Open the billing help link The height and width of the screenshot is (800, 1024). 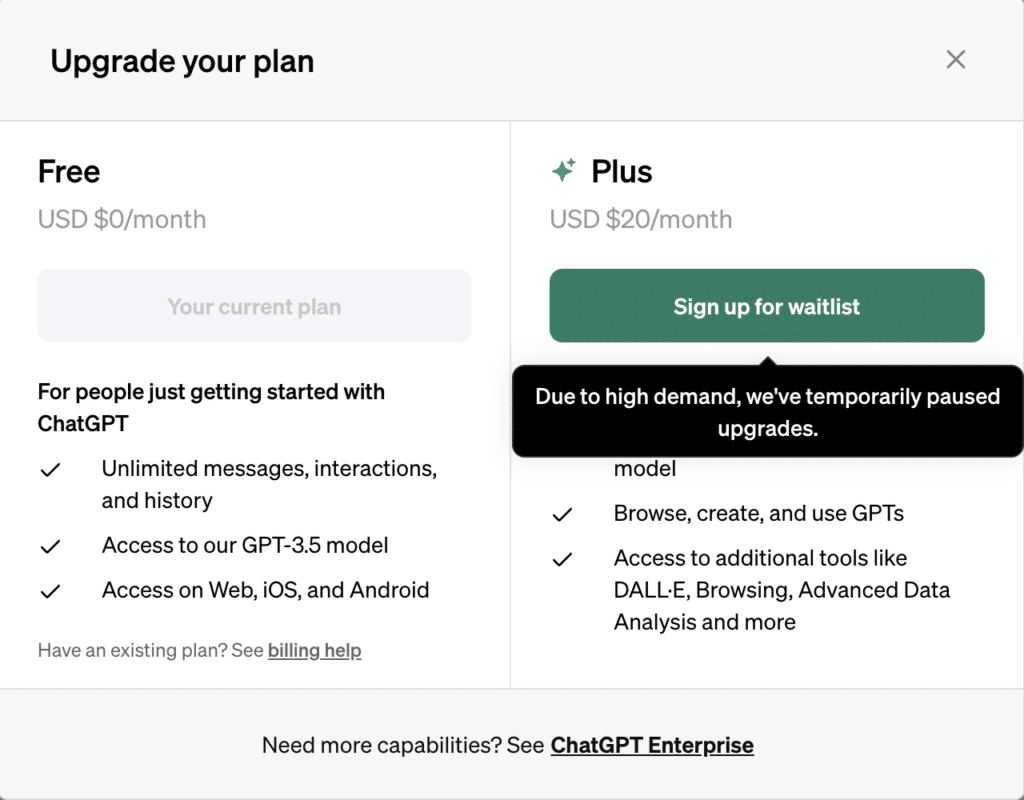314,650
